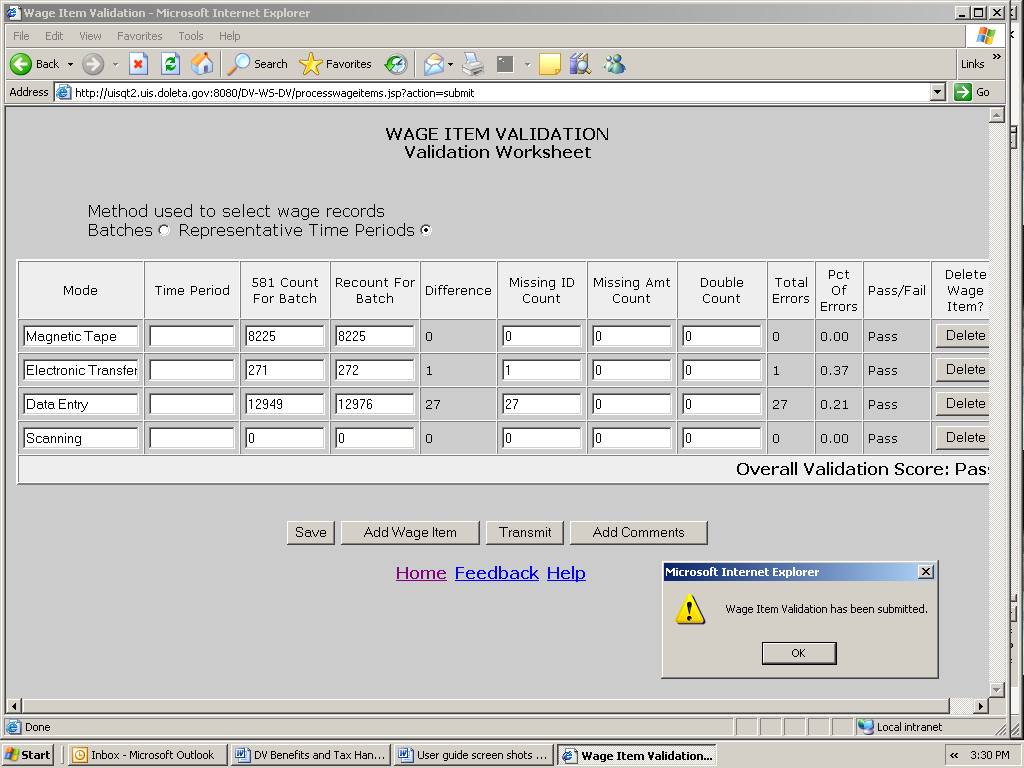Screen dimensions: 1024x768
Task: Open the Mail toolbar icon
Action: tap(433, 64)
